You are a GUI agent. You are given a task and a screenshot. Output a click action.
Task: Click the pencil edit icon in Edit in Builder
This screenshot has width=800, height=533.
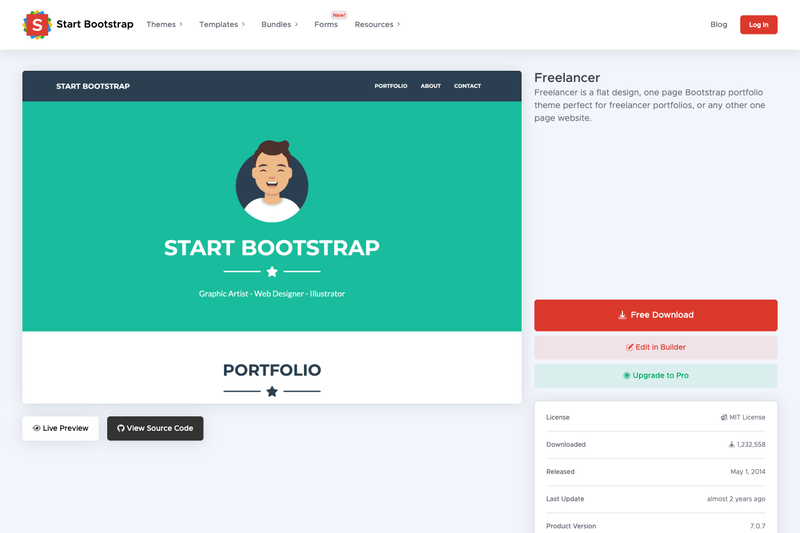click(630, 347)
